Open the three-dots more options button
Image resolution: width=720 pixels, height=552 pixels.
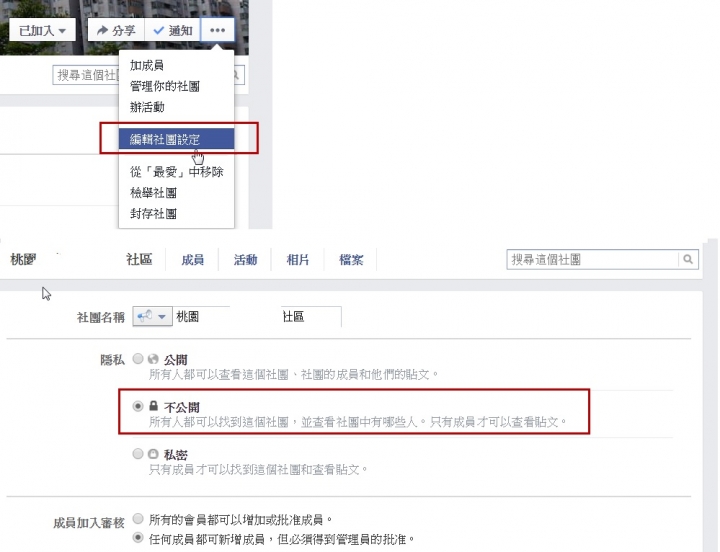tap(217, 30)
